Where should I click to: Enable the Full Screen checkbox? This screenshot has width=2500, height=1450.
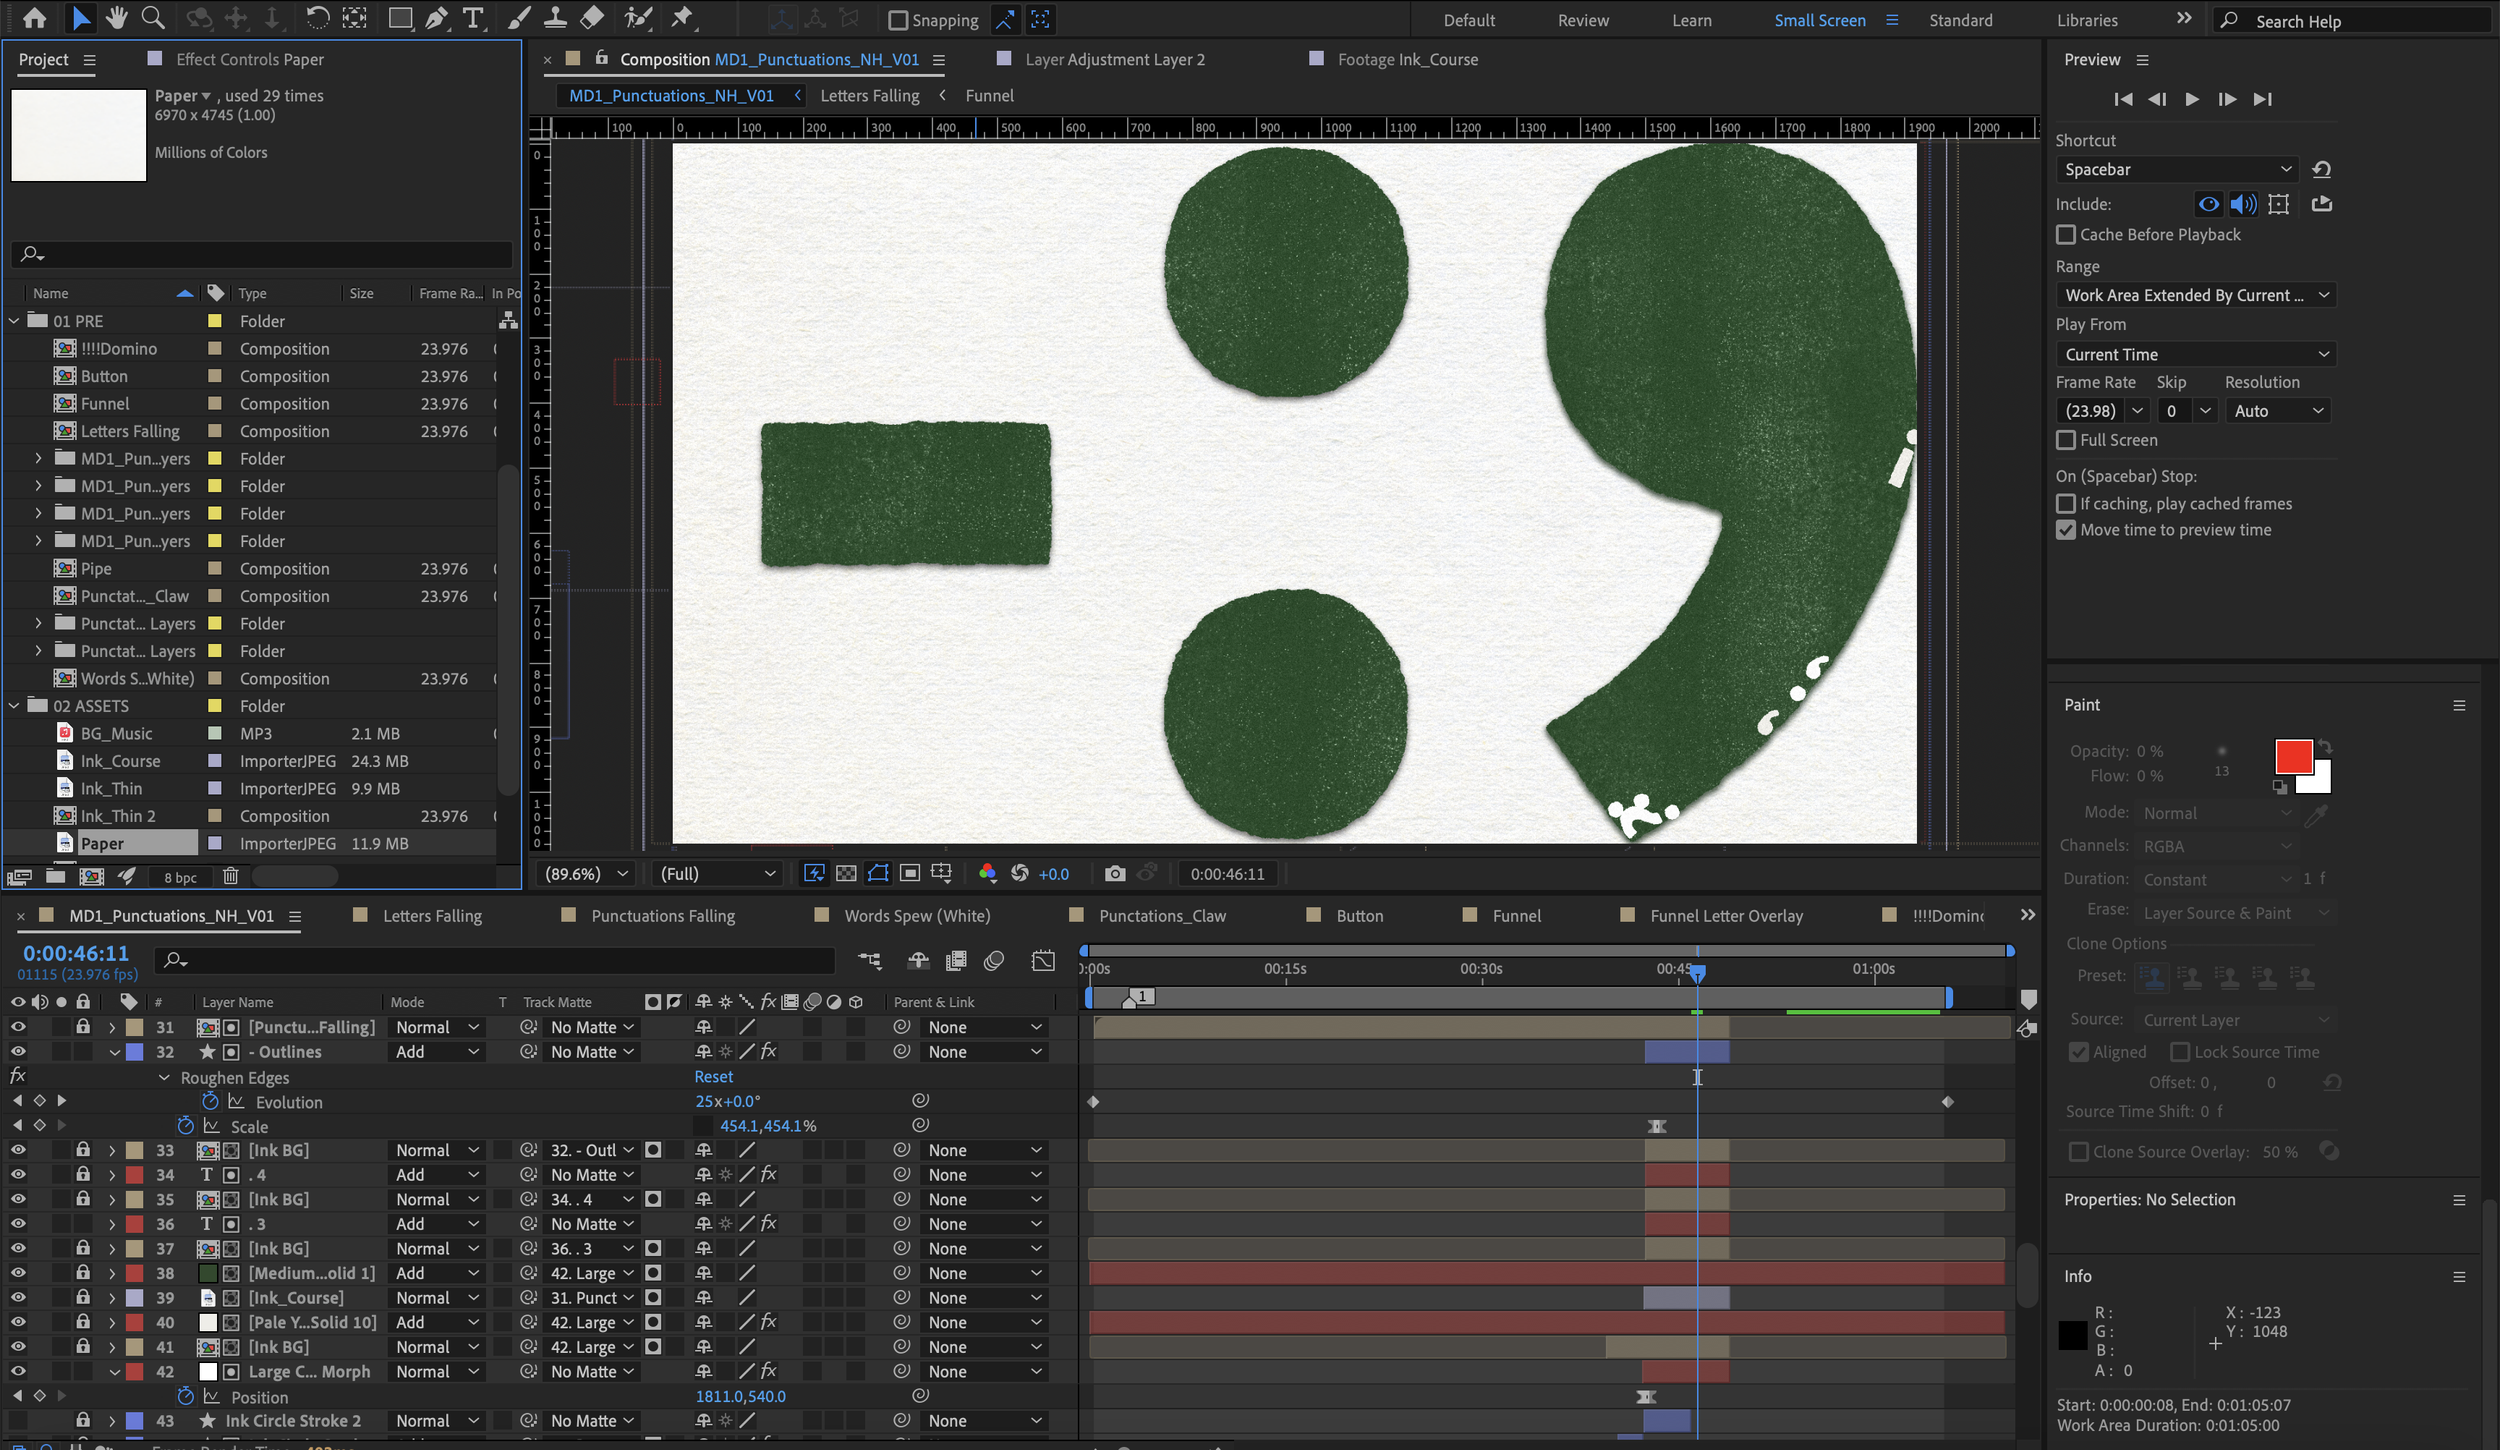pos(2065,440)
